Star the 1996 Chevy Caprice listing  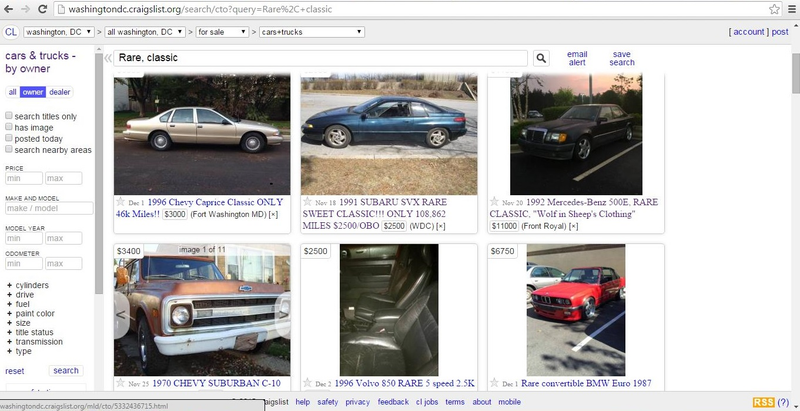point(120,201)
